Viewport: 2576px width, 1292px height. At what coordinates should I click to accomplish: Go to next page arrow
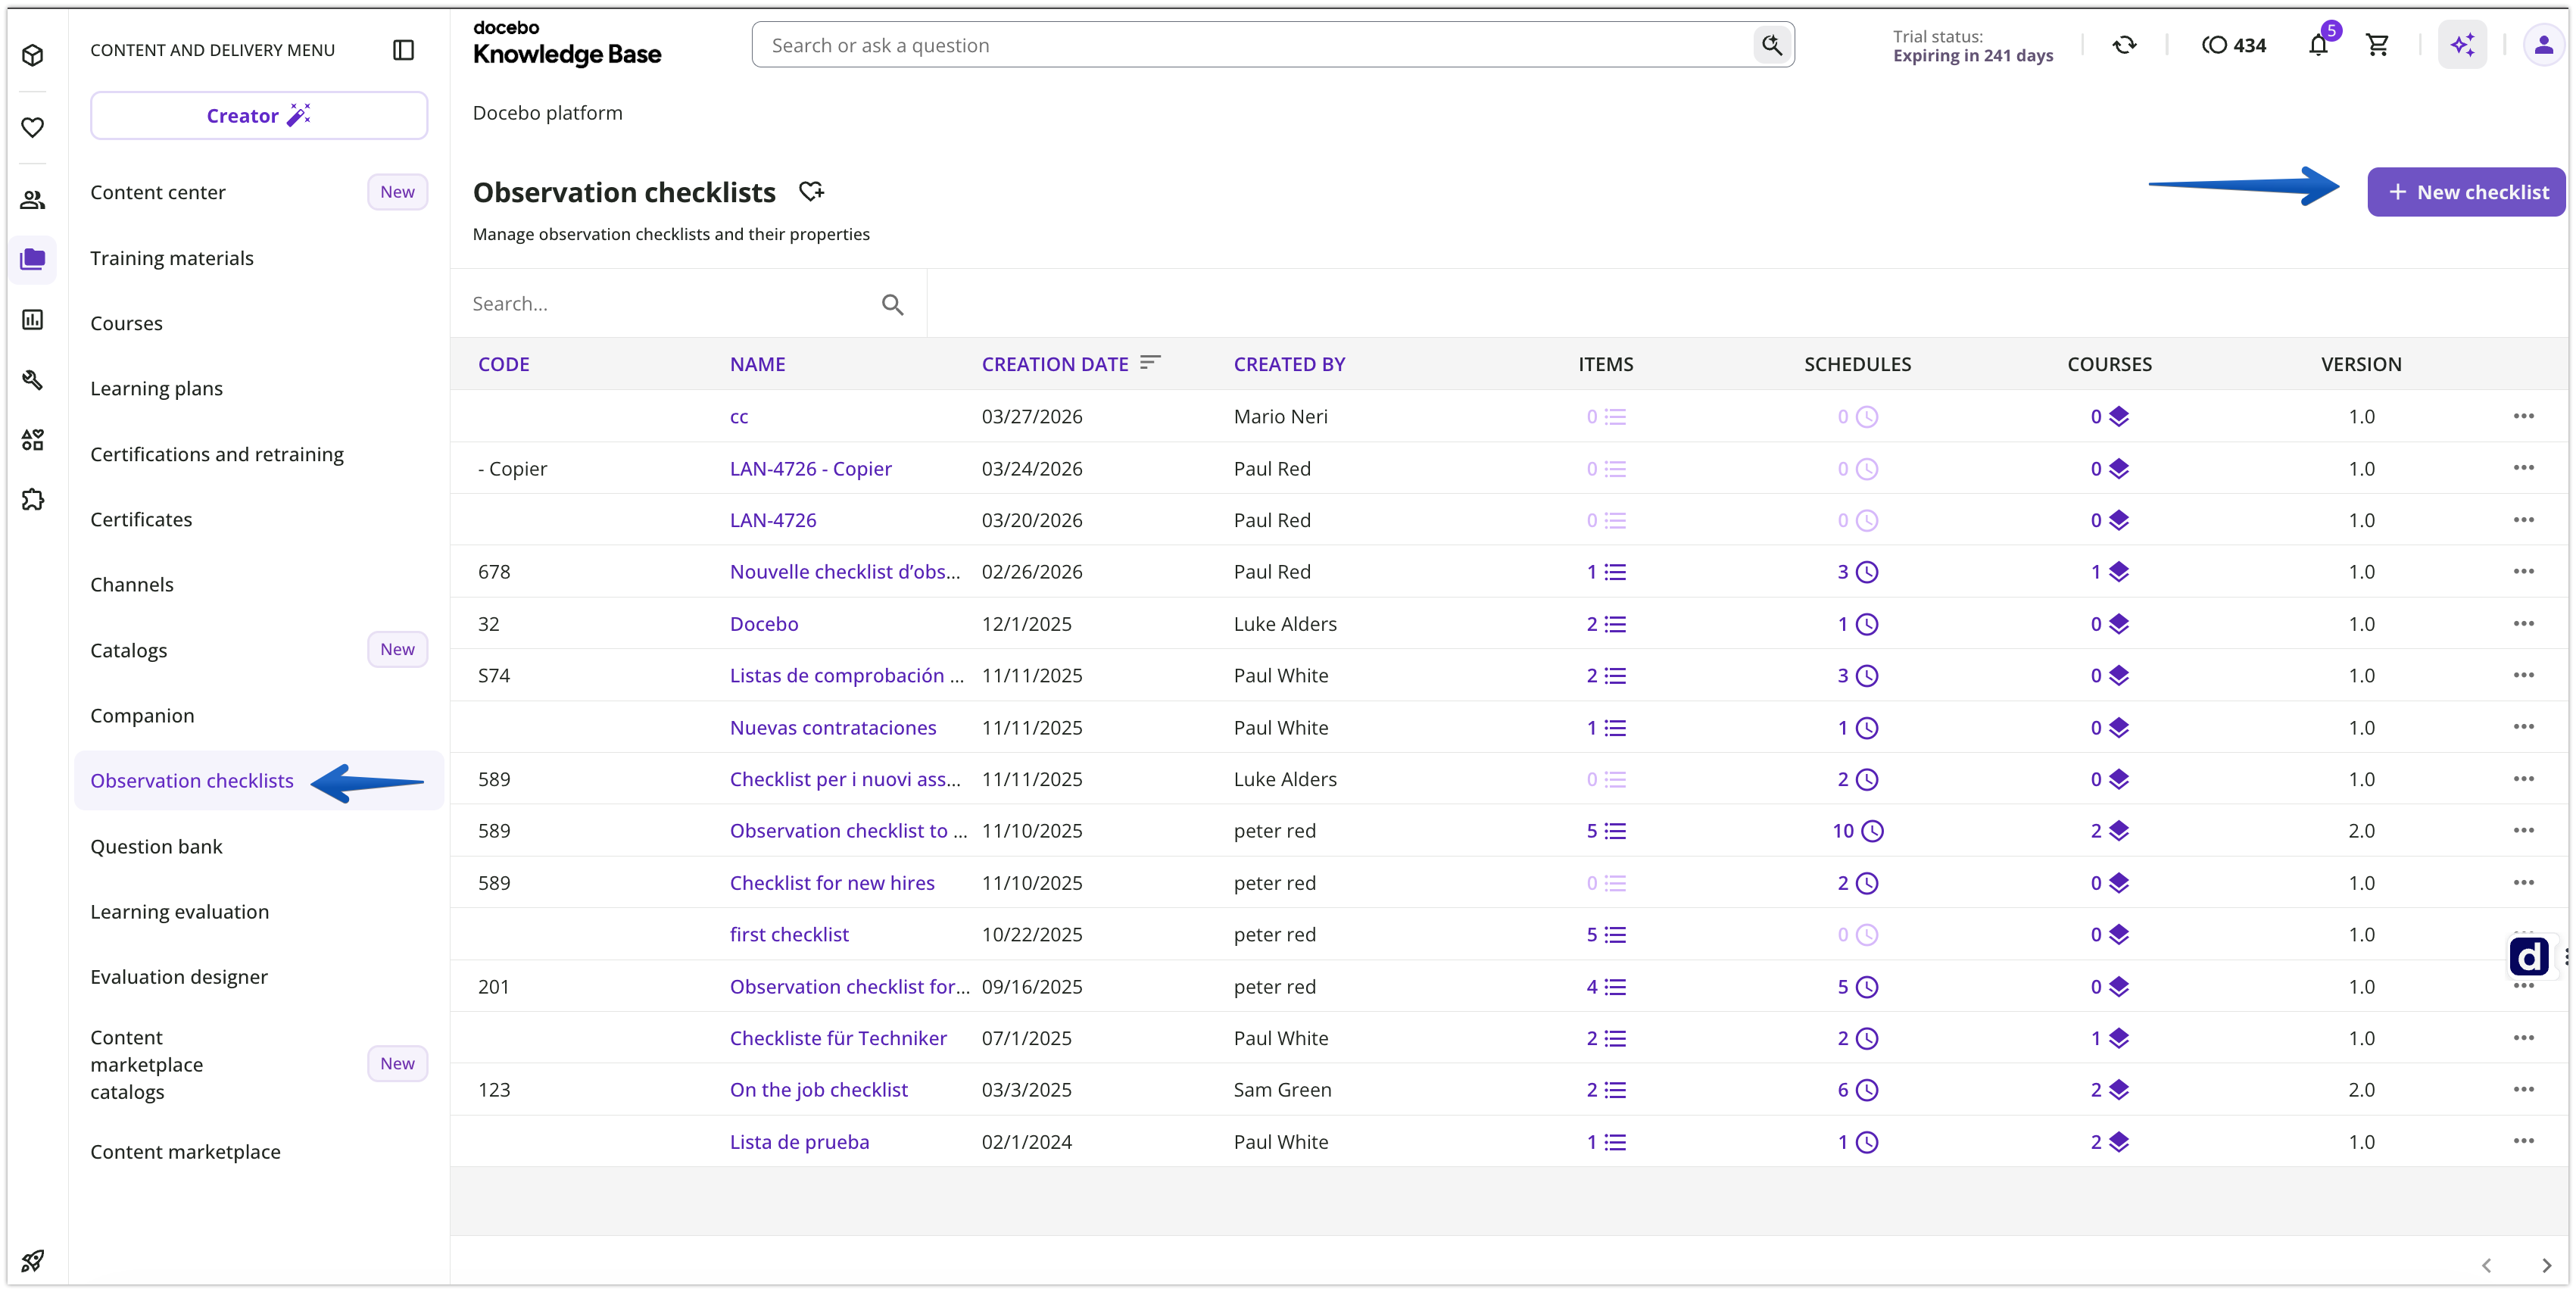(x=2546, y=1265)
